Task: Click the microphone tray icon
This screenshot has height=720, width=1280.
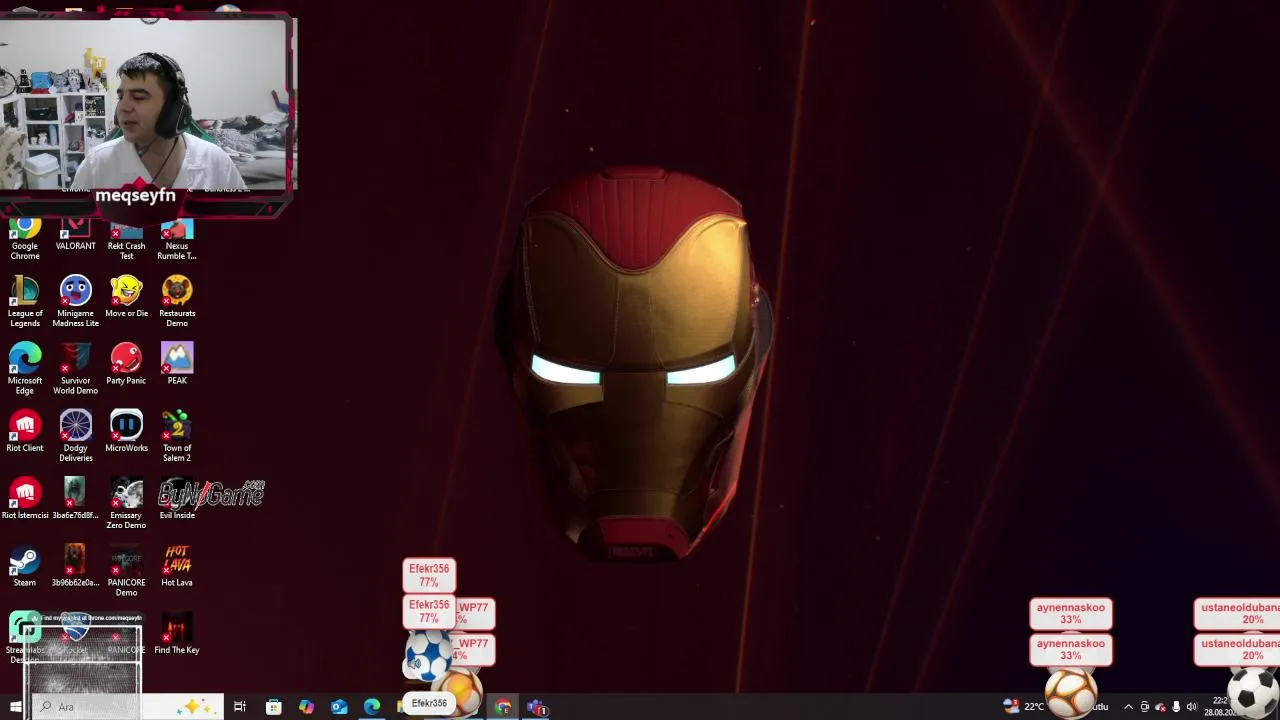Action: click(x=1176, y=707)
